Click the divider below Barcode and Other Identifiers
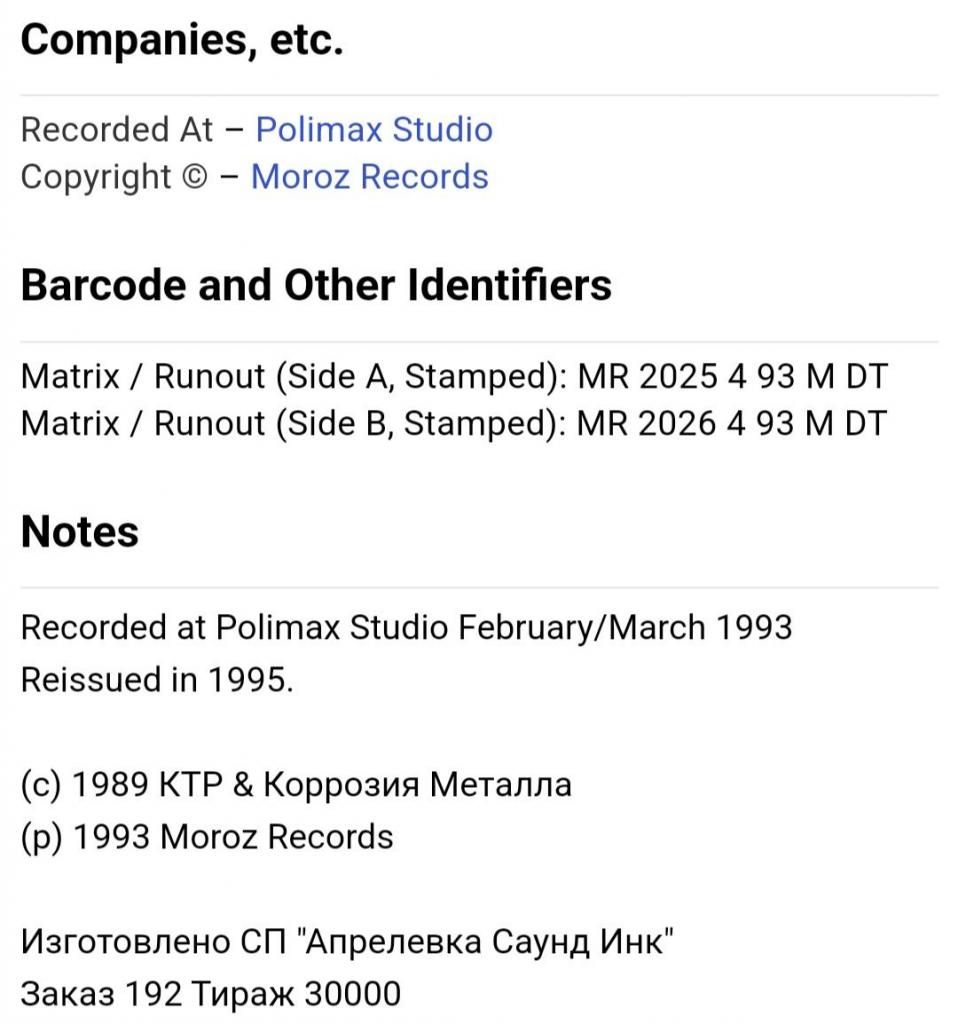The height and width of the screenshot is (1024, 958). (479, 342)
